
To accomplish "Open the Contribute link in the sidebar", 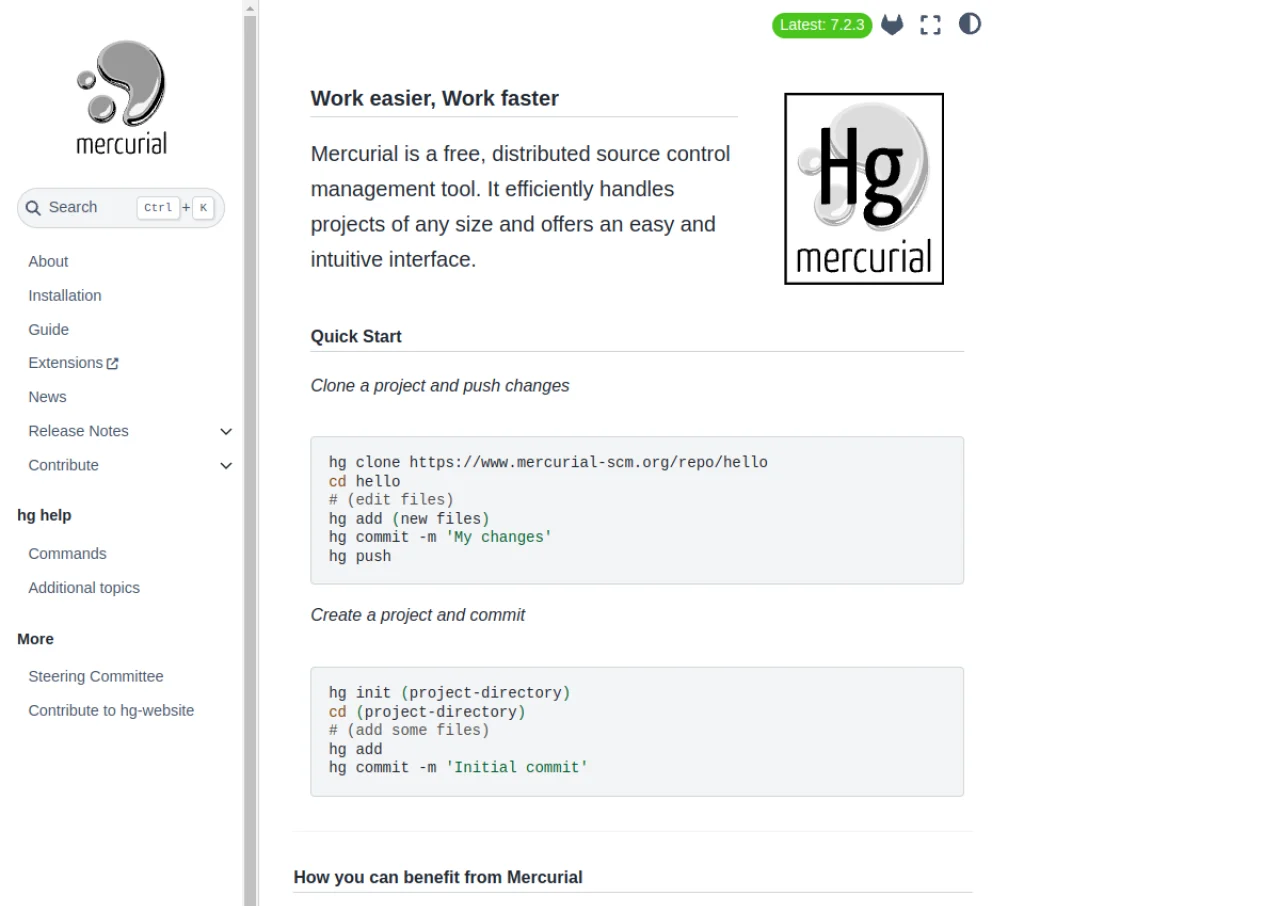I will coord(63,465).
